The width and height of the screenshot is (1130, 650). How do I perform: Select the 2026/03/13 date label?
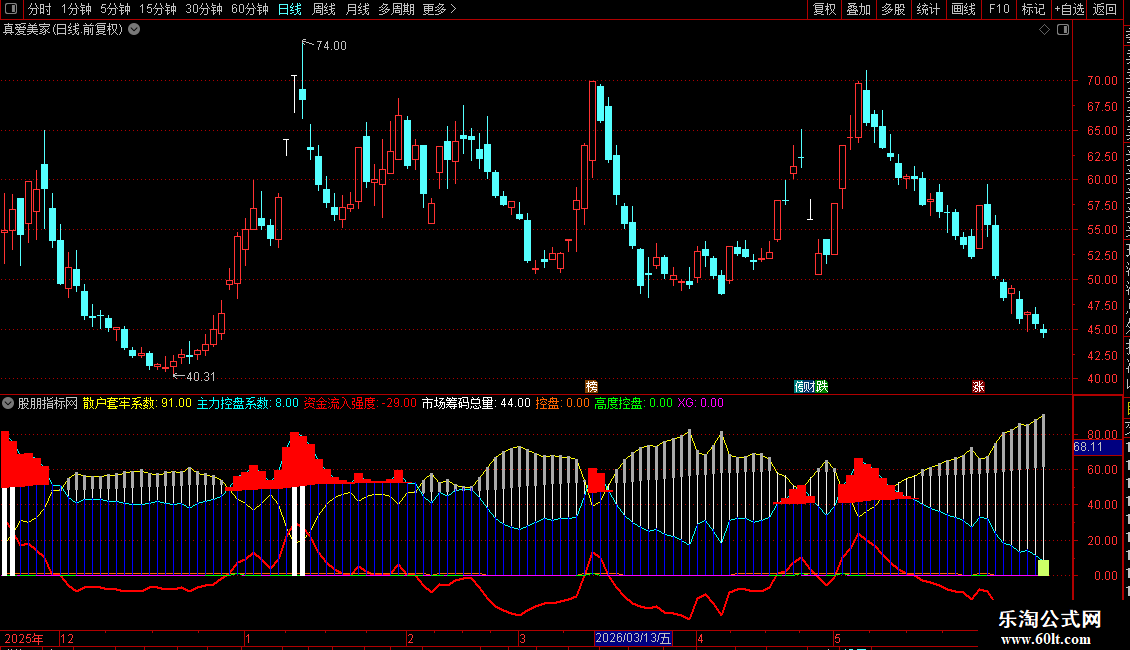tap(633, 638)
